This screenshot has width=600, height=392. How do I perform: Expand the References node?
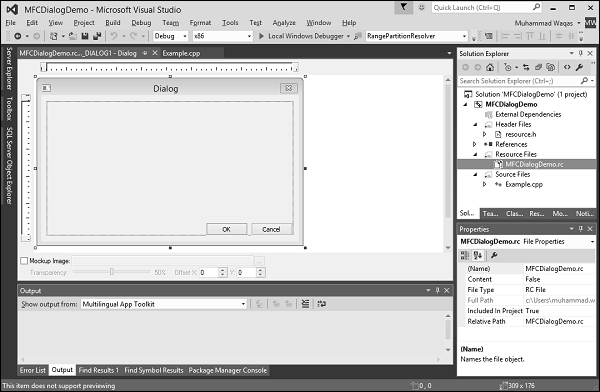475,144
